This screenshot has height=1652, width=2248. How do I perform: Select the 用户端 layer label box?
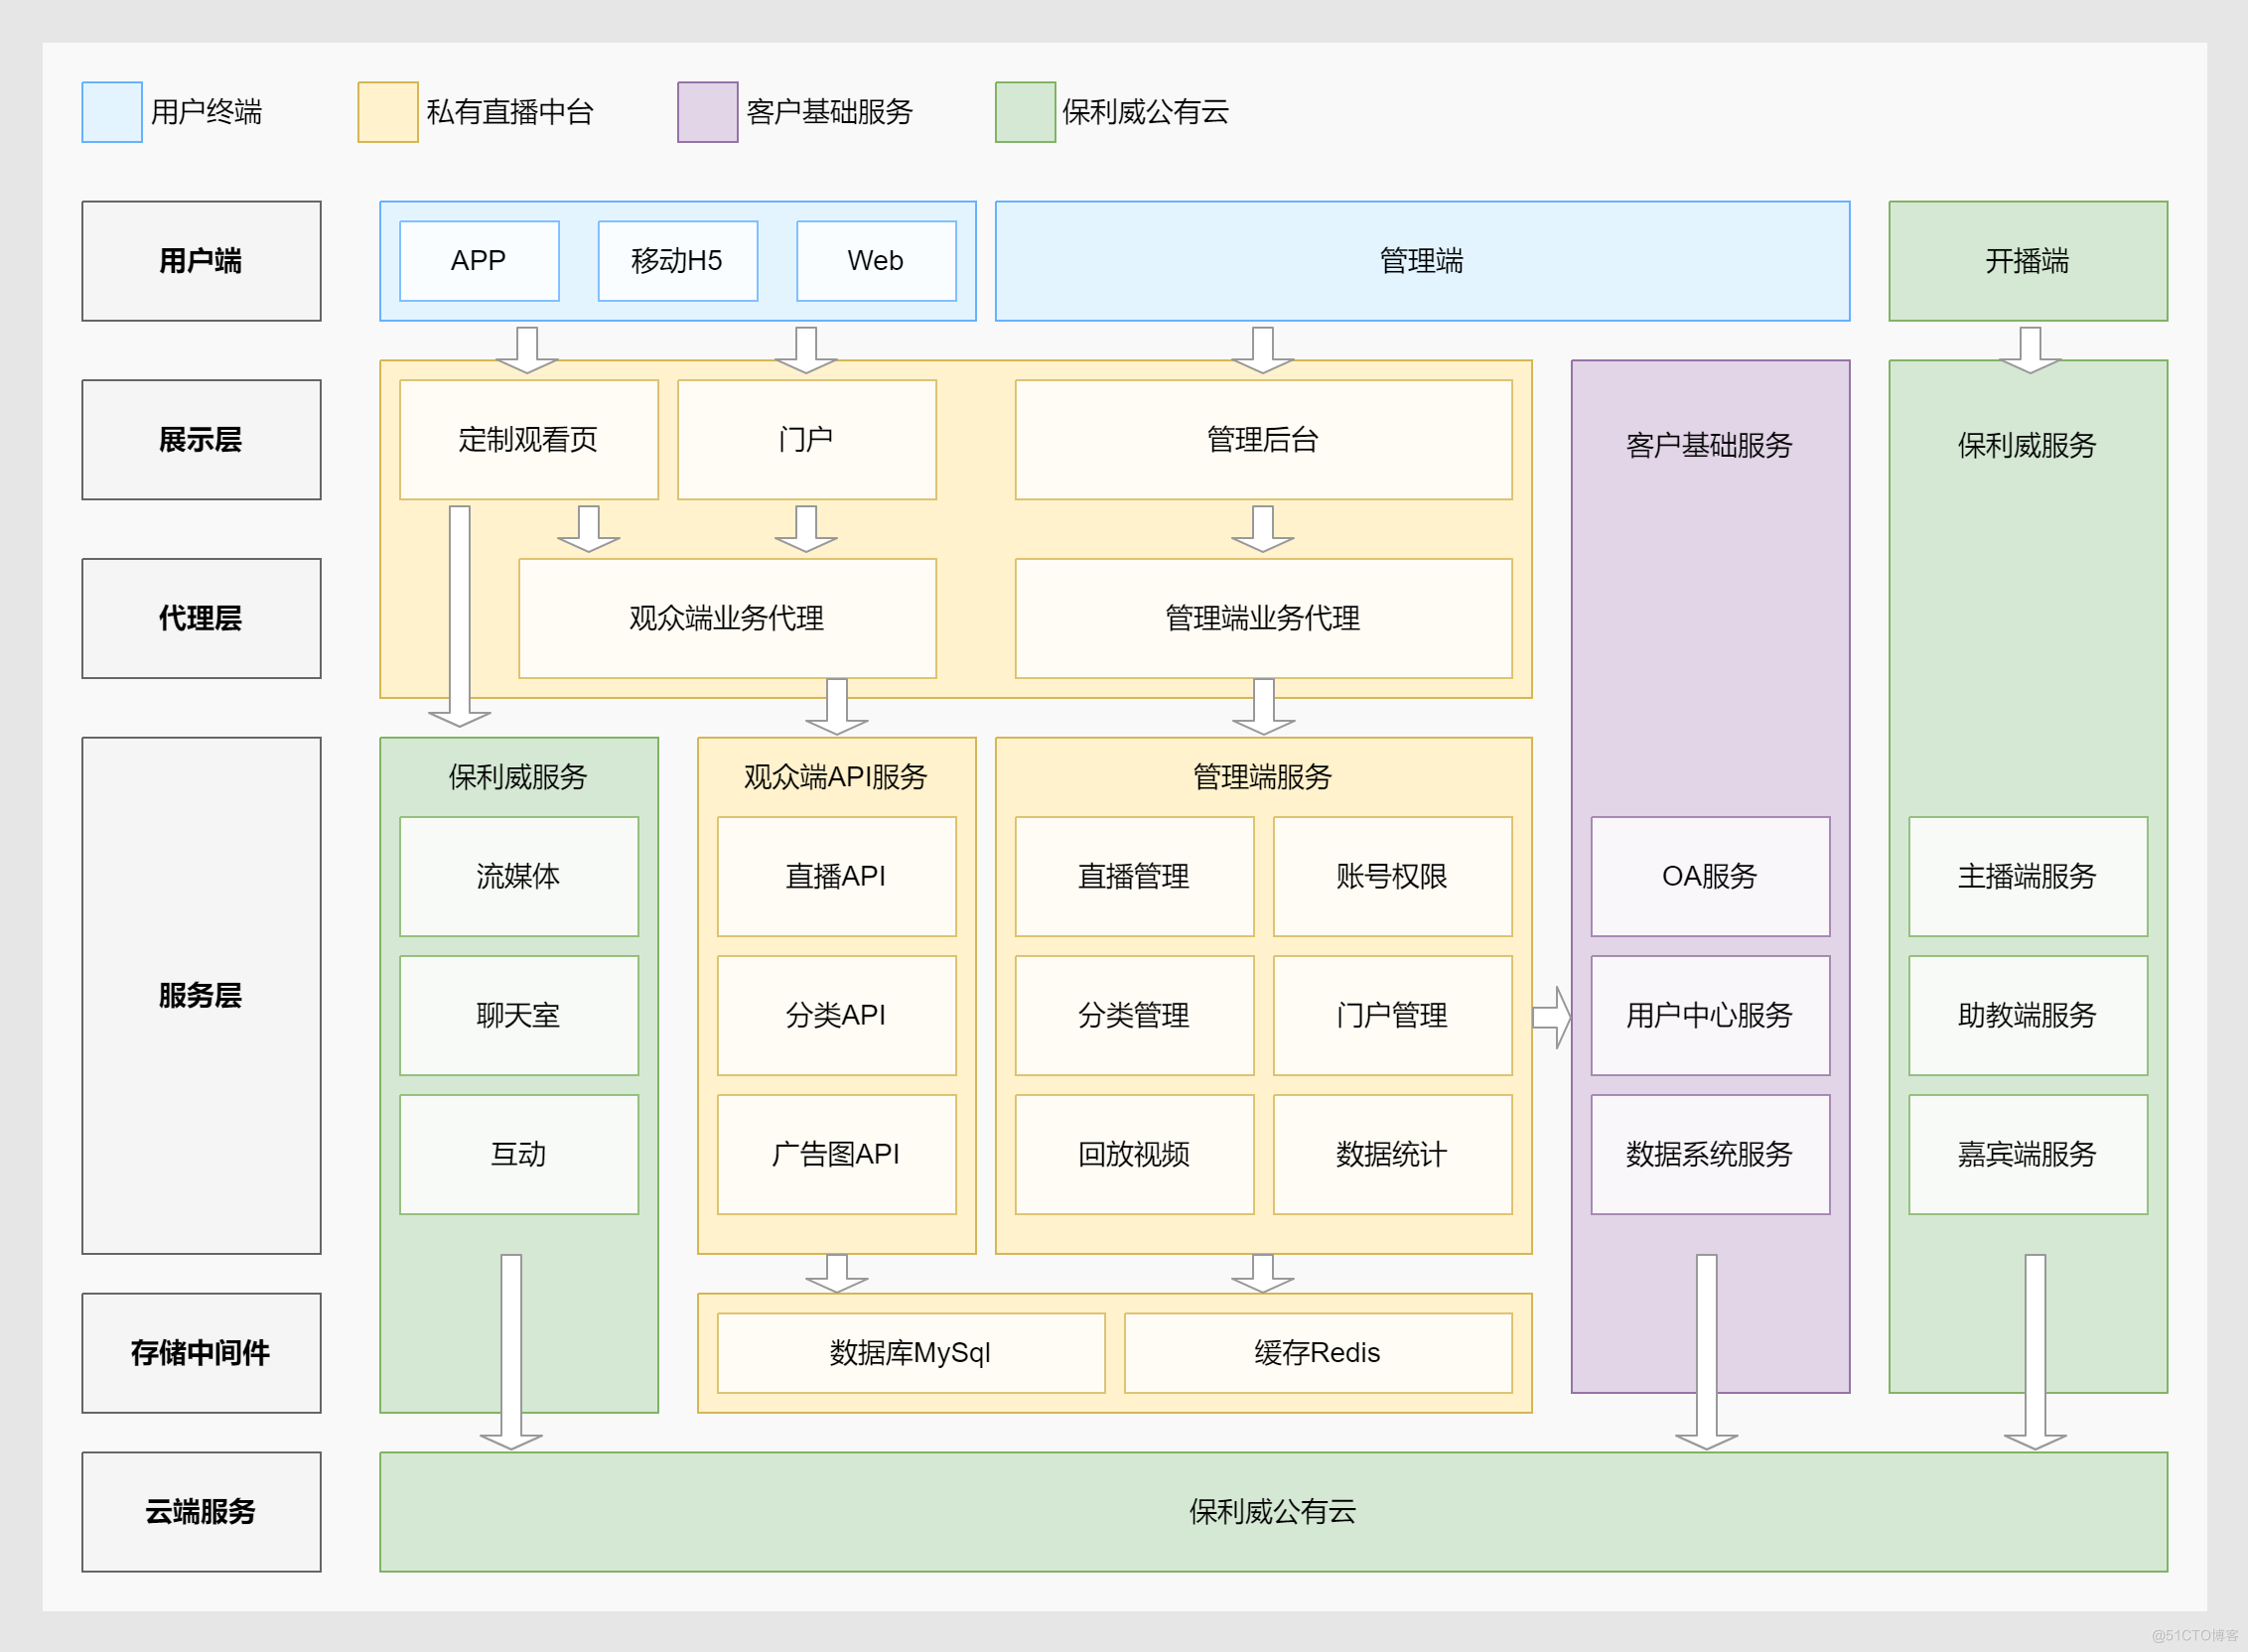(x=201, y=261)
